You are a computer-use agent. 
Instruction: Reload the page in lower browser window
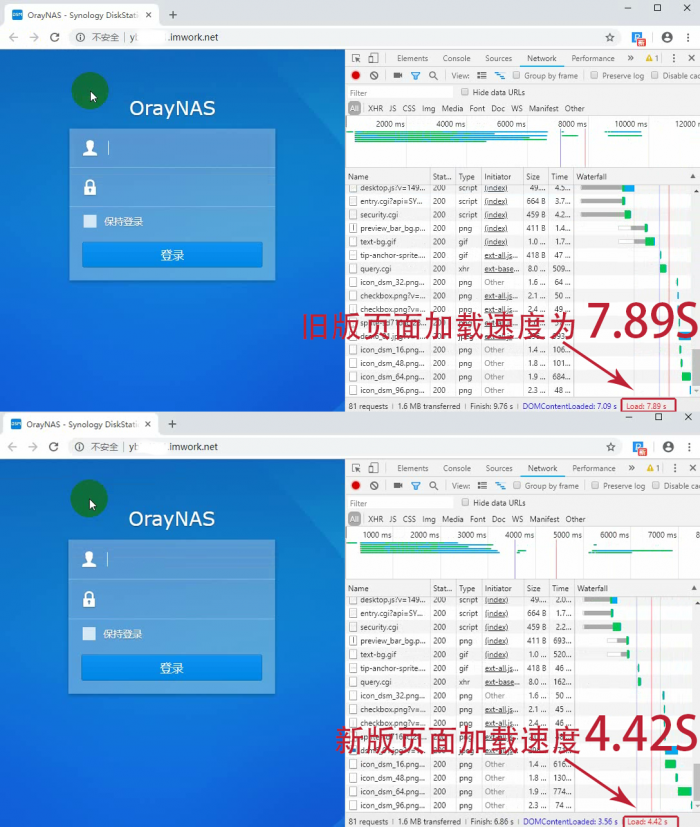point(53,447)
